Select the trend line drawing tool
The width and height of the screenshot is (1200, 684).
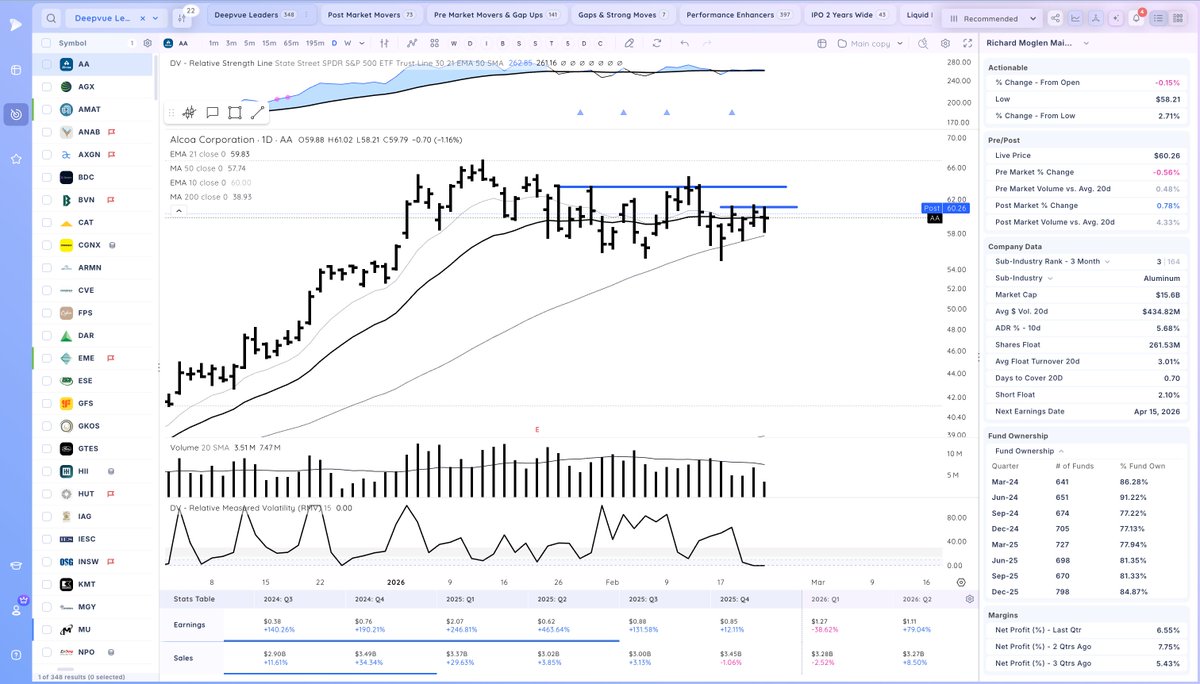click(257, 113)
